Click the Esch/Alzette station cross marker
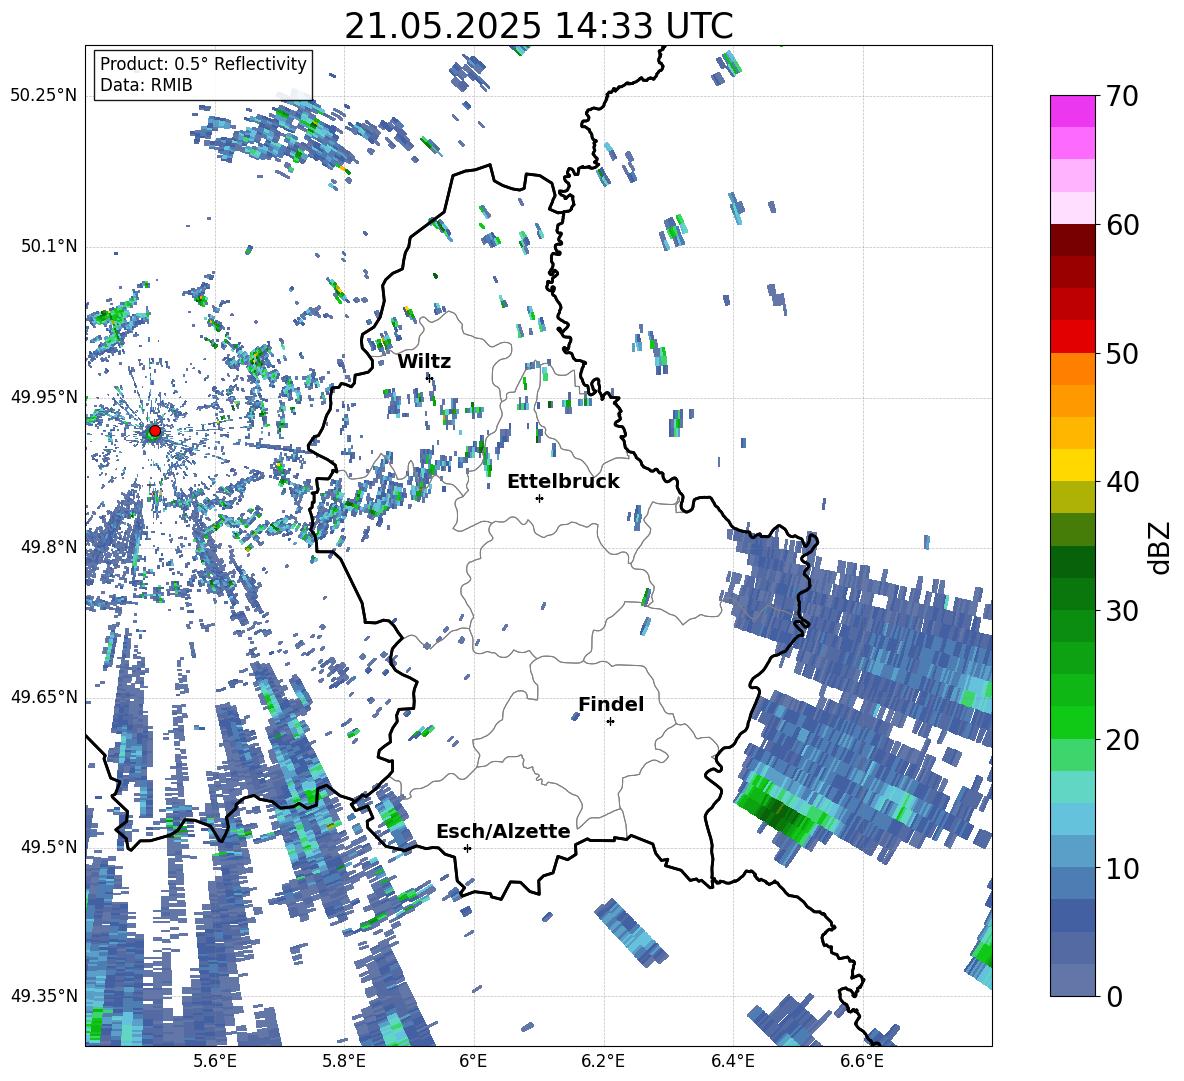1184x1081 pixels. 467,848
